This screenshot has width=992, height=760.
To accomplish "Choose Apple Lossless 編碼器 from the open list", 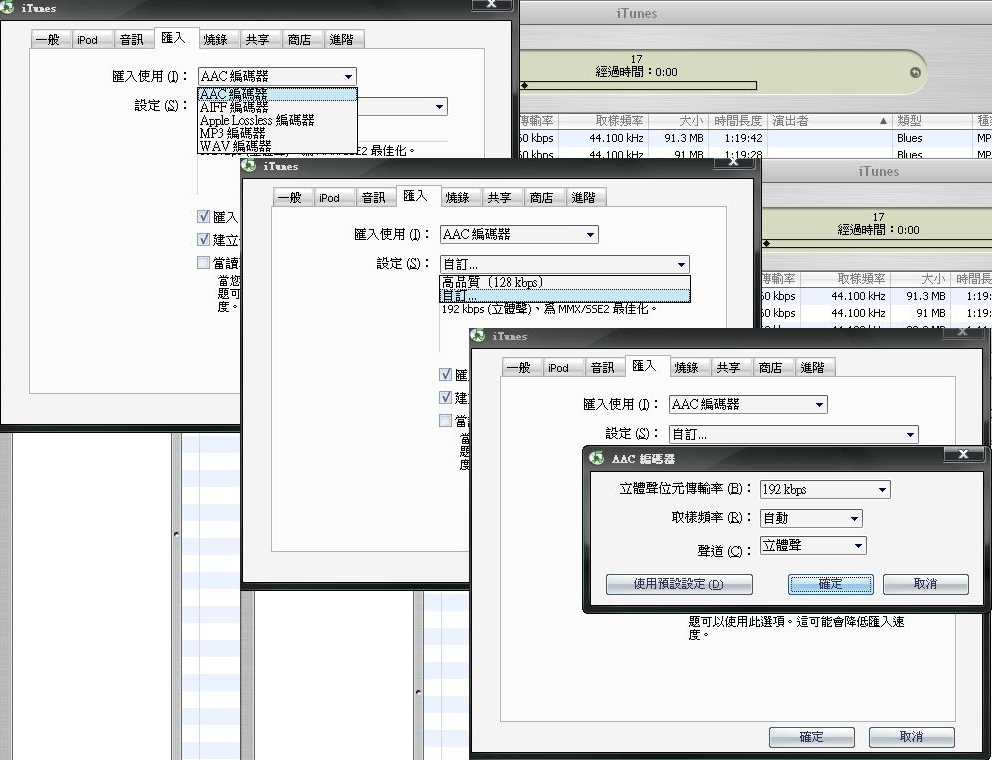I will [x=257, y=120].
